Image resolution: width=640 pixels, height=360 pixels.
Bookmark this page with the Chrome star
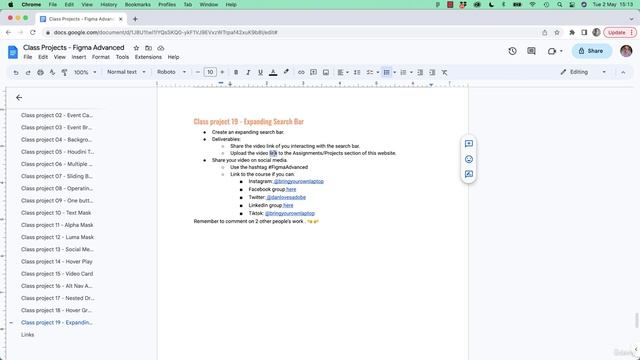(557, 32)
